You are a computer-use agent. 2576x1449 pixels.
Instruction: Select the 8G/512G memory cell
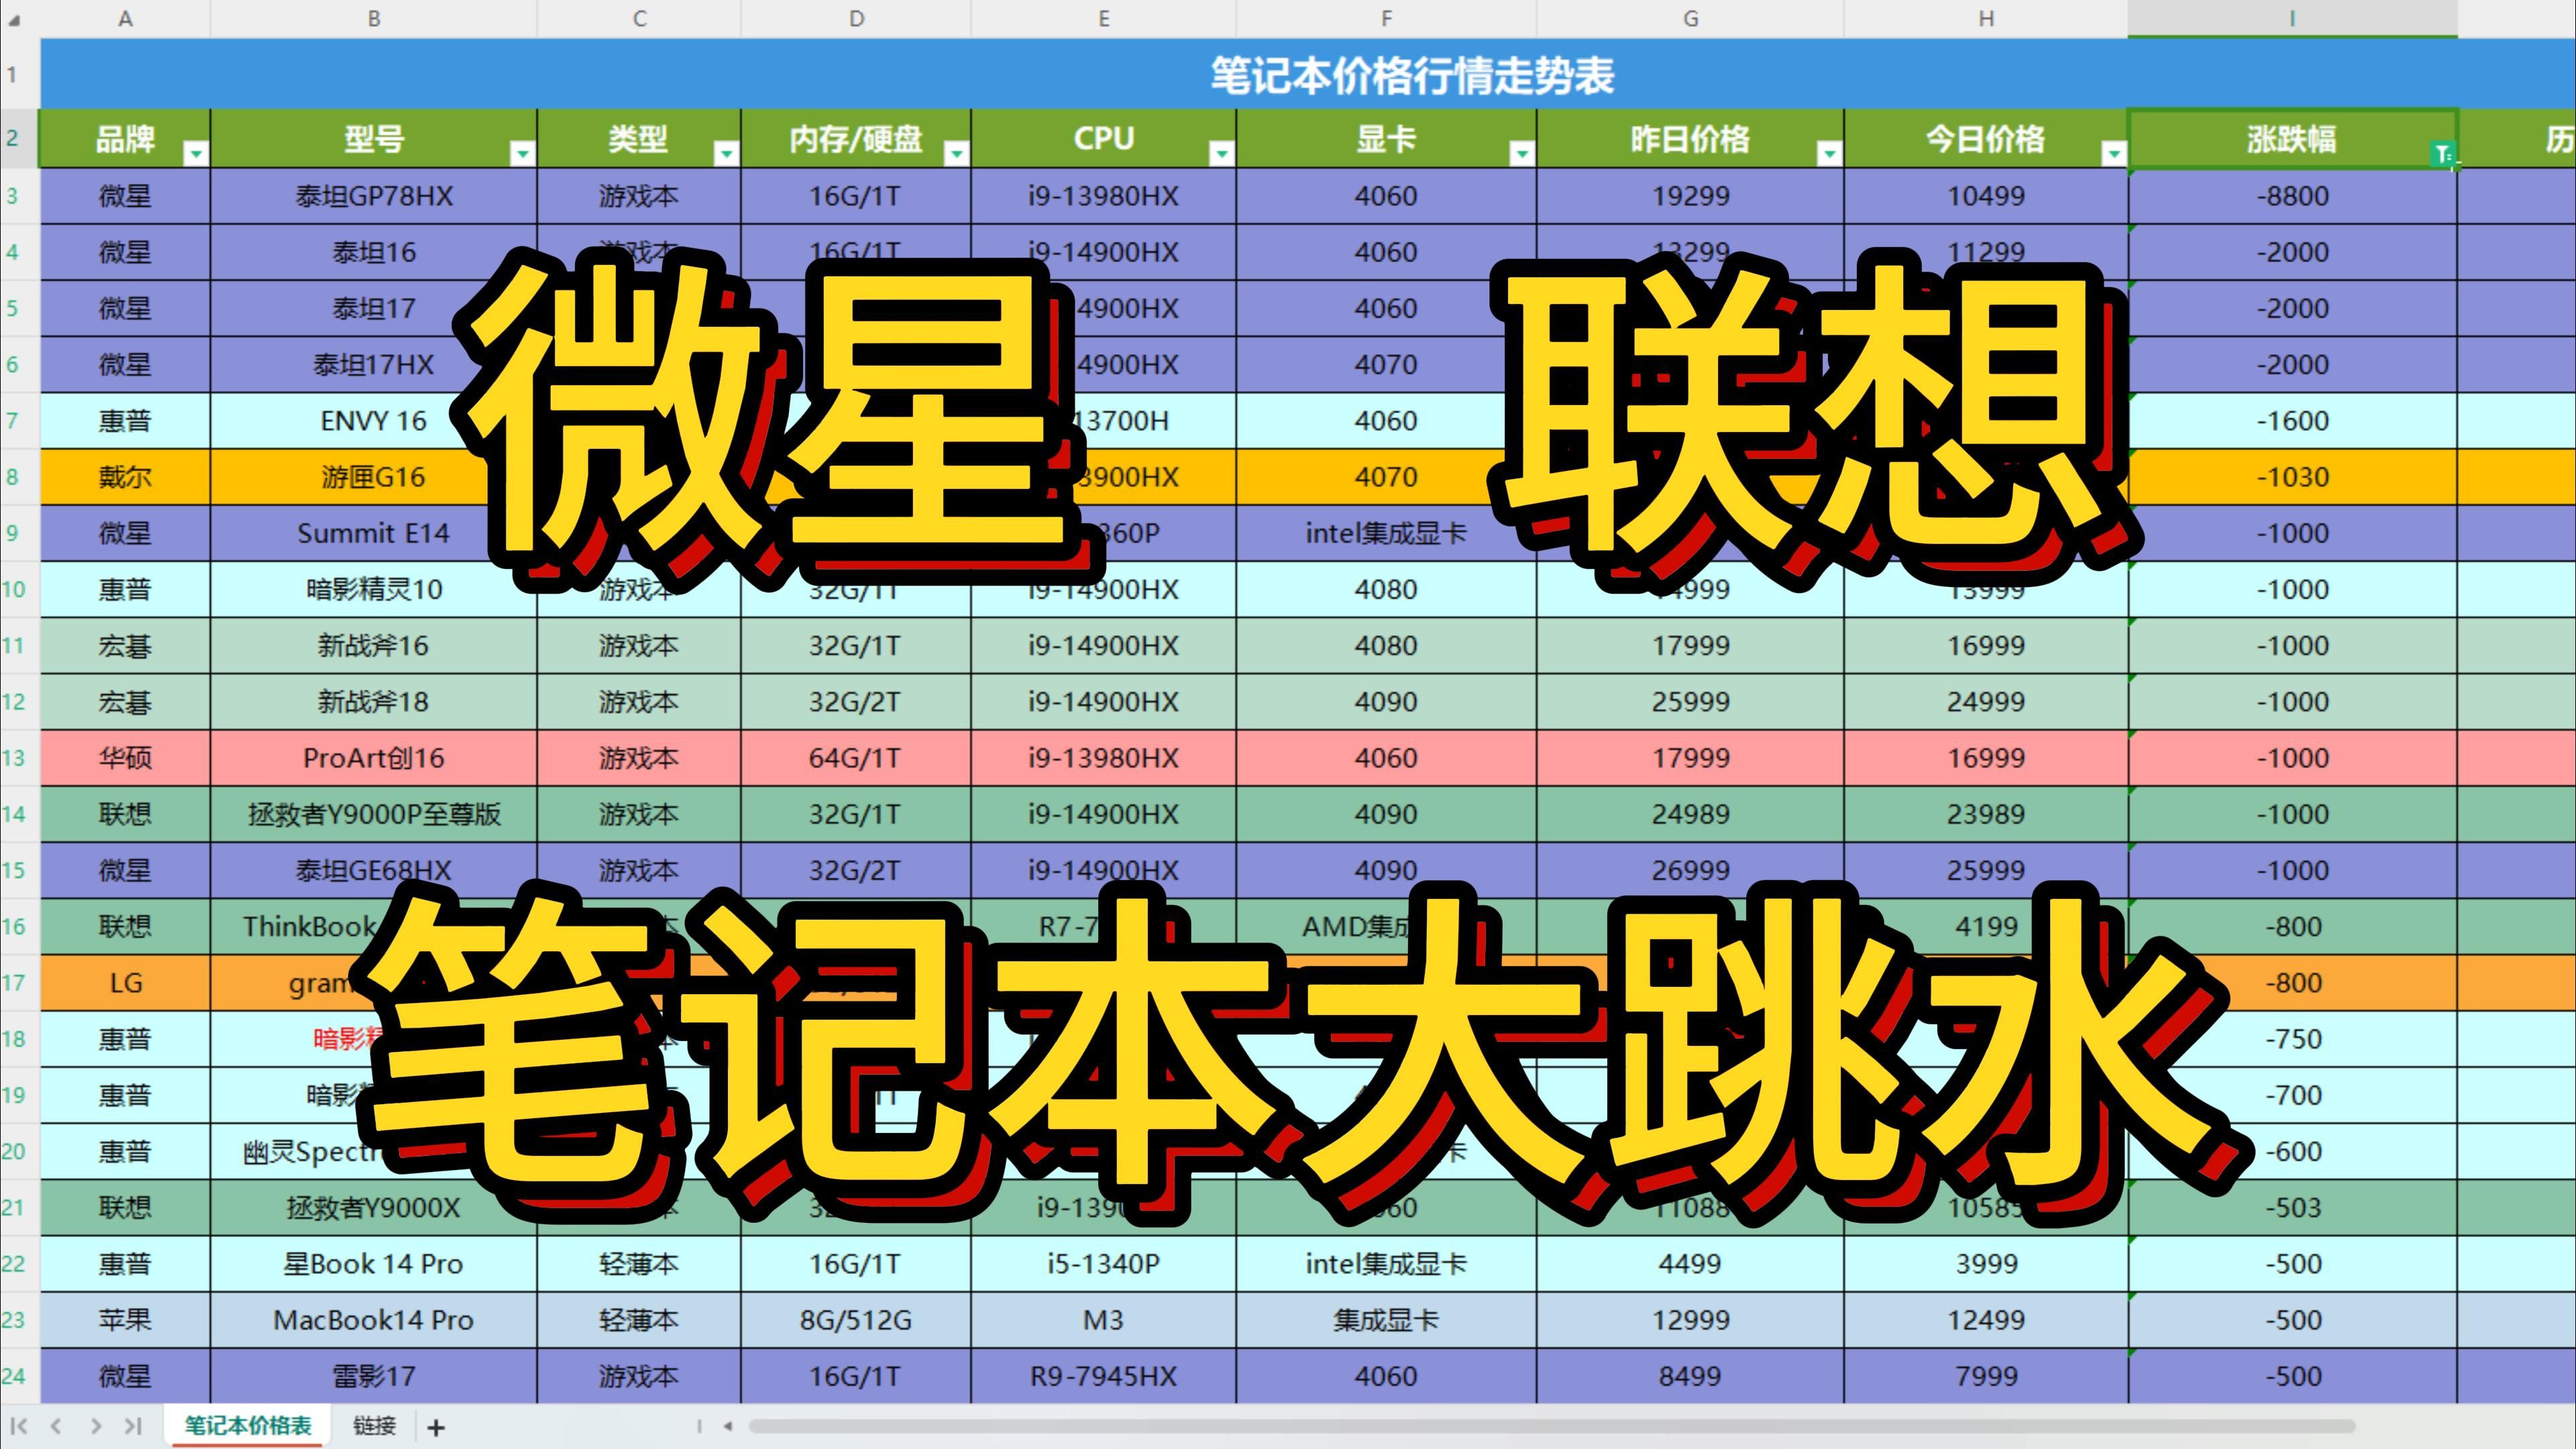coord(855,1319)
